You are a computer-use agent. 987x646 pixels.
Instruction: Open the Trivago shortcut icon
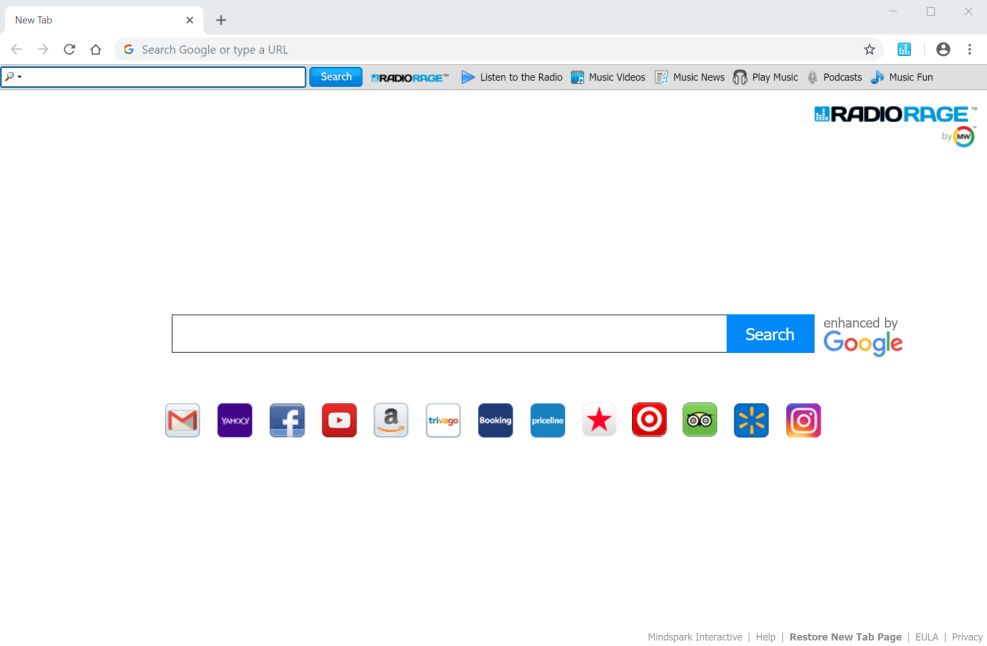tap(443, 420)
